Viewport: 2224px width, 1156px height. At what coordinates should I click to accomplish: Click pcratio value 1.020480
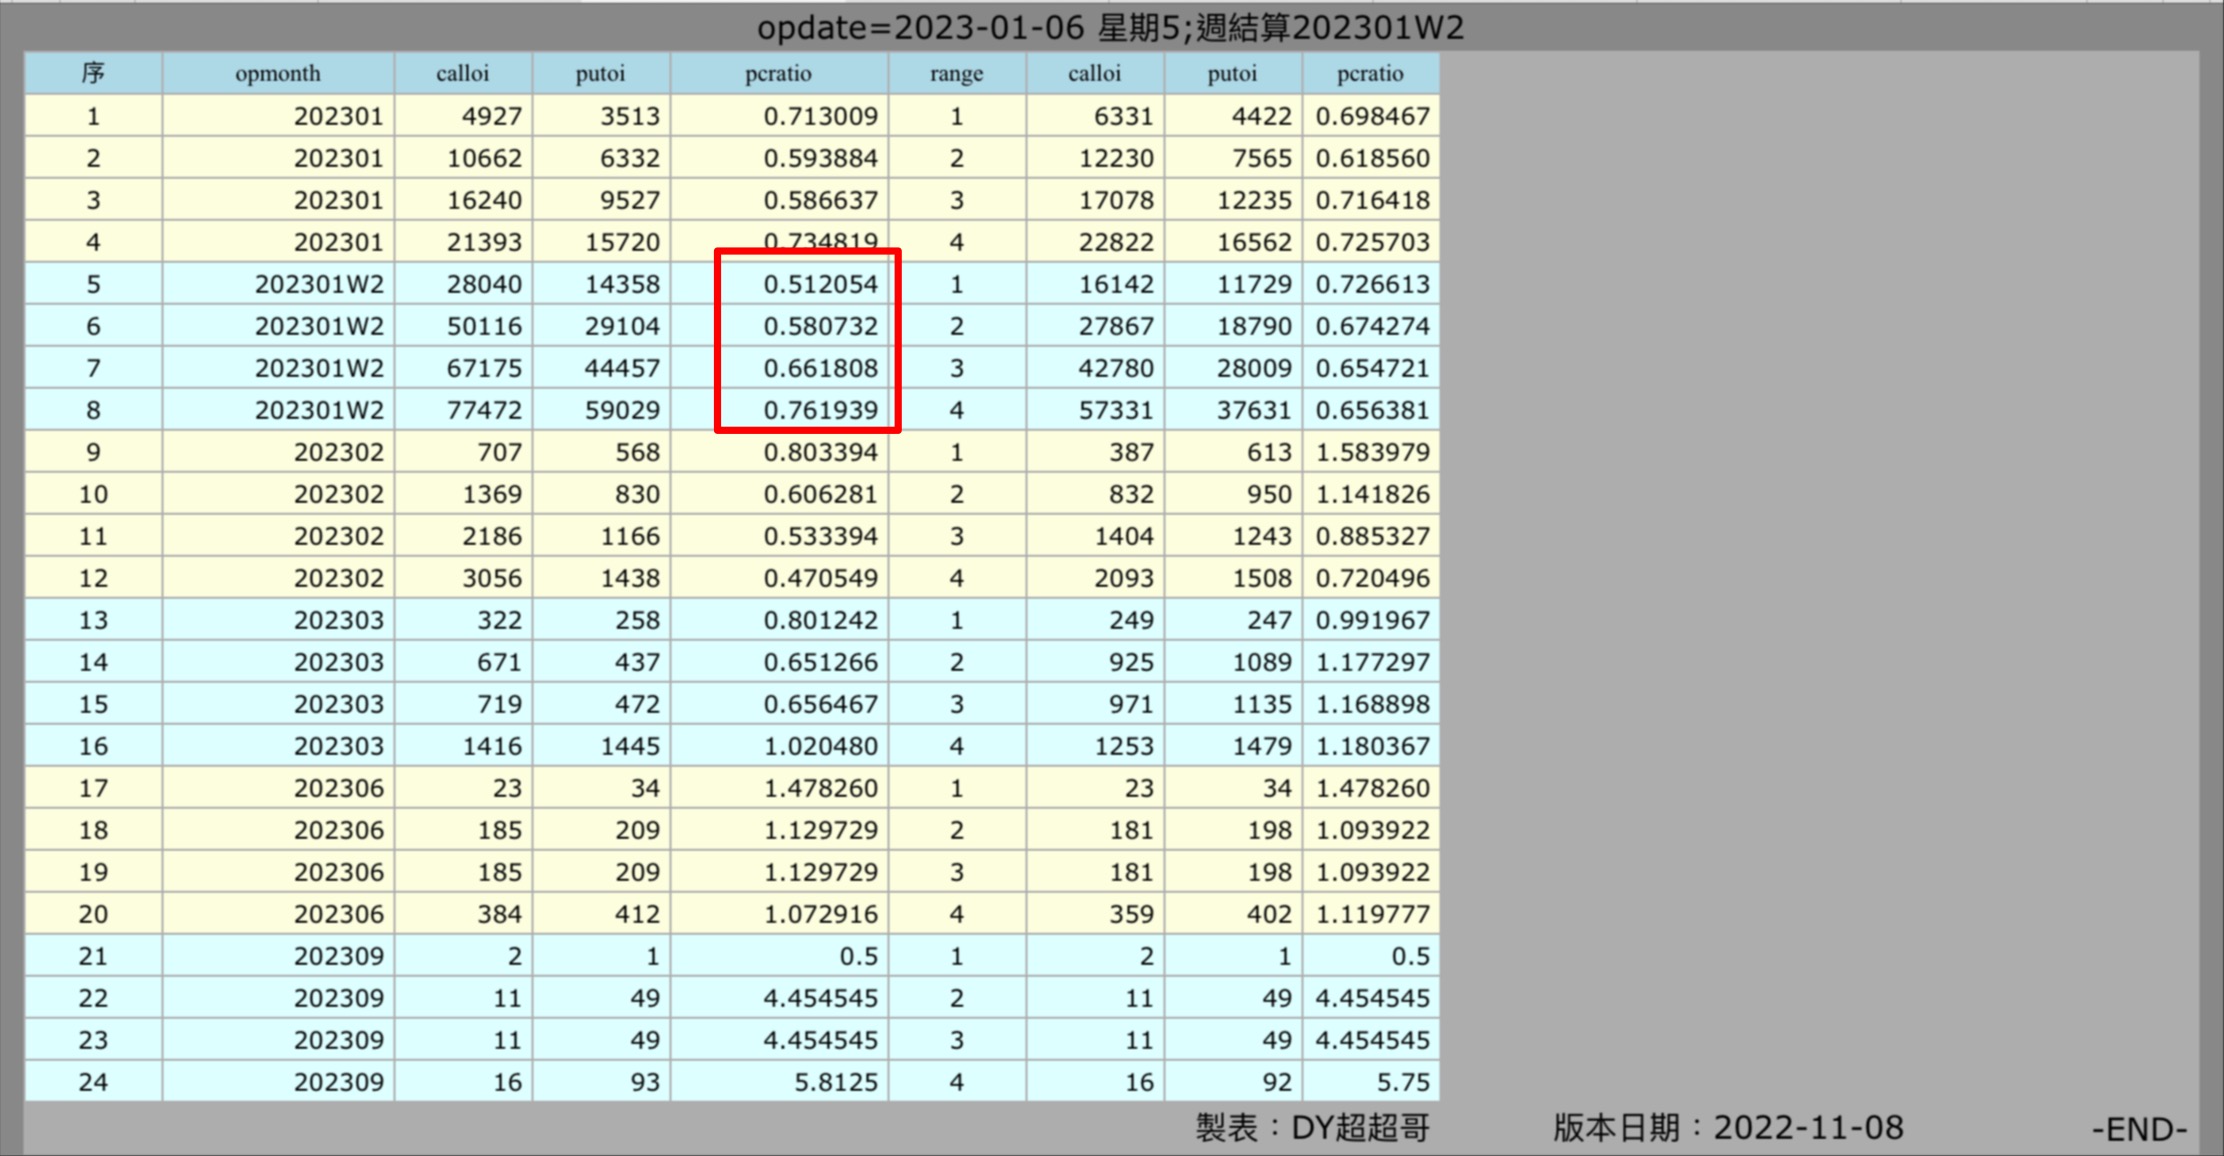(x=820, y=747)
